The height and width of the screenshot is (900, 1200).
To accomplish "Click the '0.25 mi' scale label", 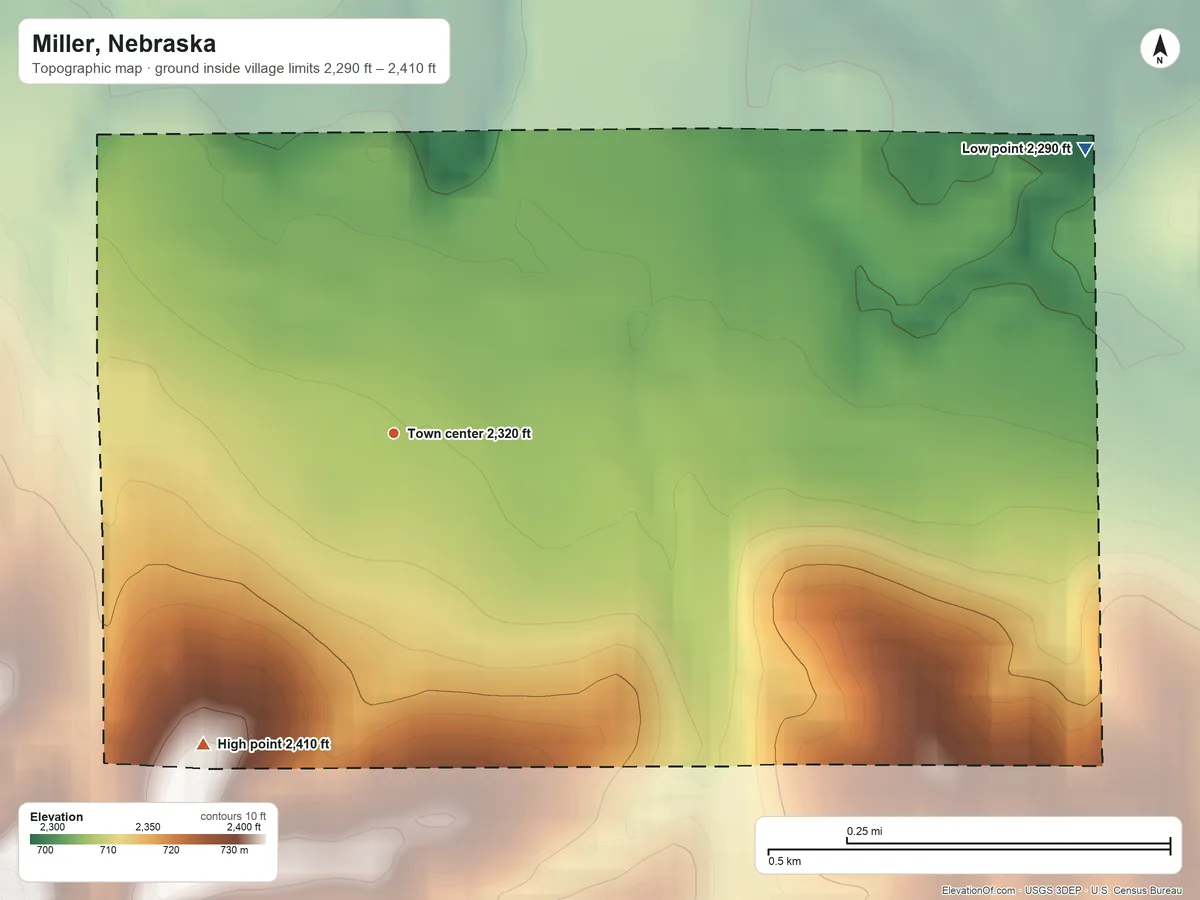I will tap(864, 831).
